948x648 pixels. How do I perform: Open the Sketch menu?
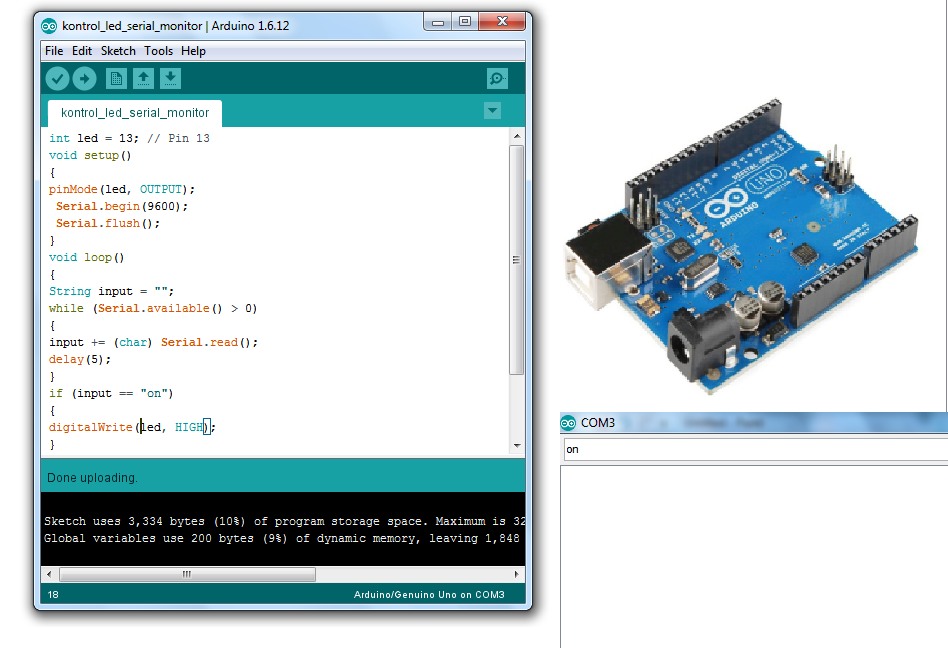tap(118, 51)
